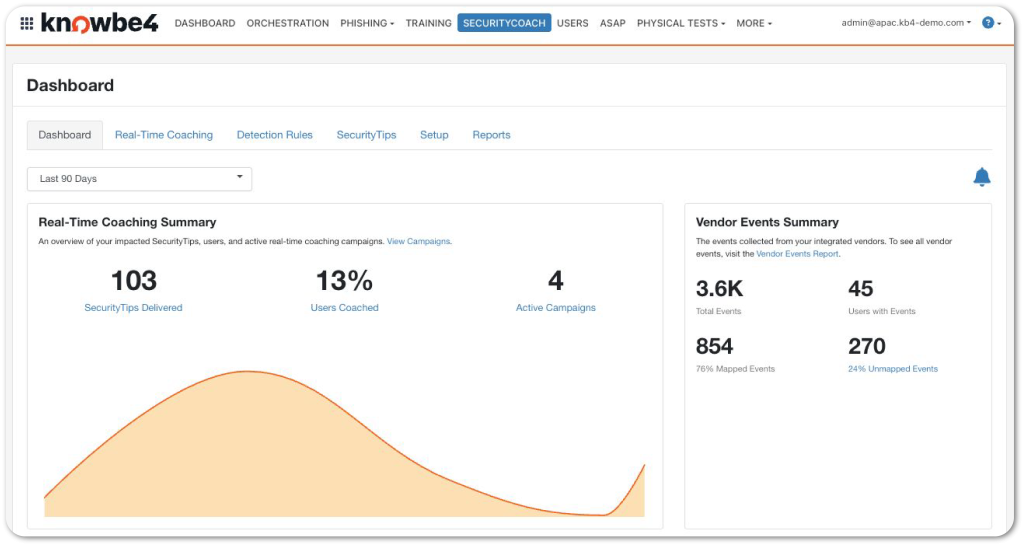Click the 24% Unmapped Events link
Viewport: 1024px width, 546px height.
click(x=893, y=369)
